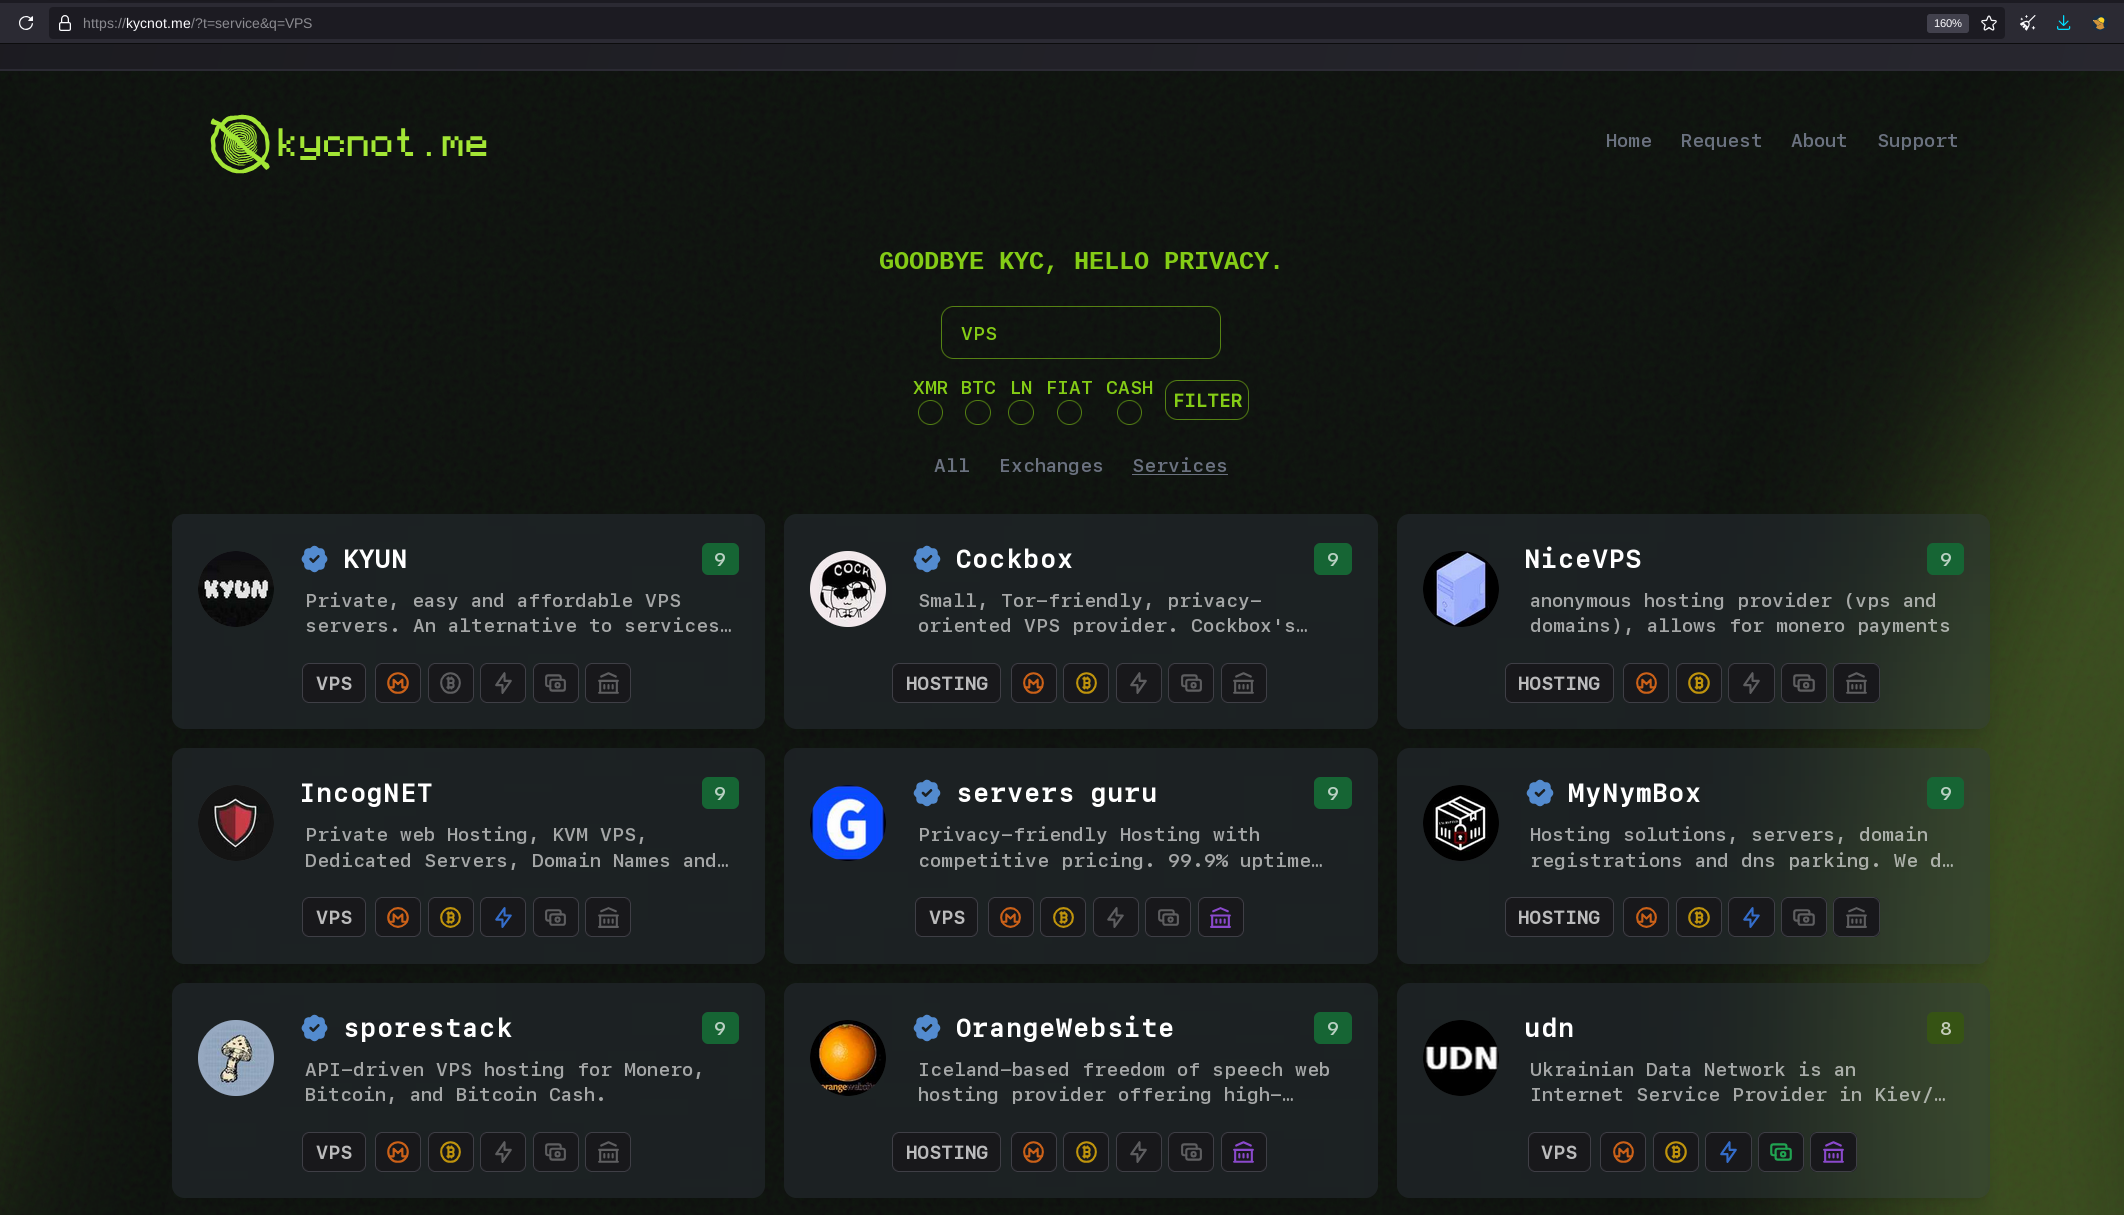The width and height of the screenshot is (2124, 1215).
Task: Click the lock icon in address bar
Action: pos(65,23)
